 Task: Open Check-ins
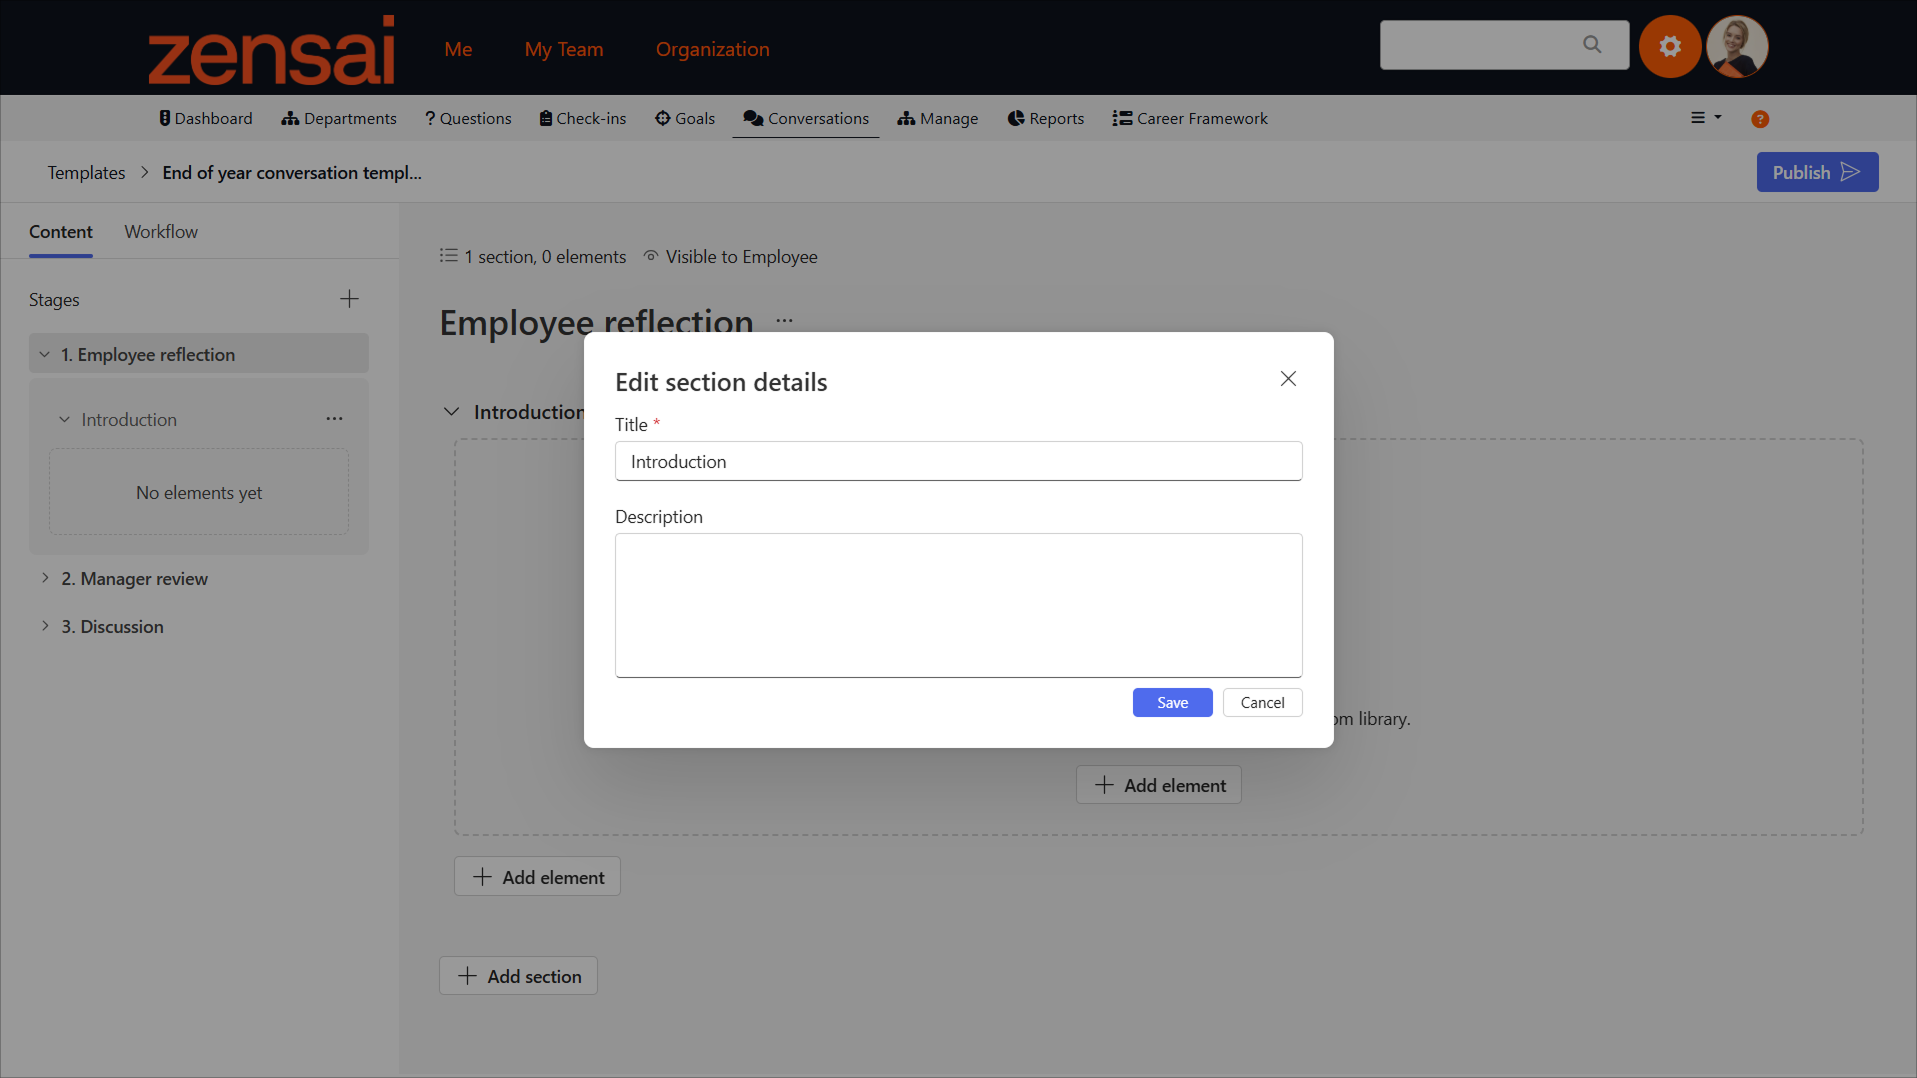pyautogui.click(x=583, y=118)
